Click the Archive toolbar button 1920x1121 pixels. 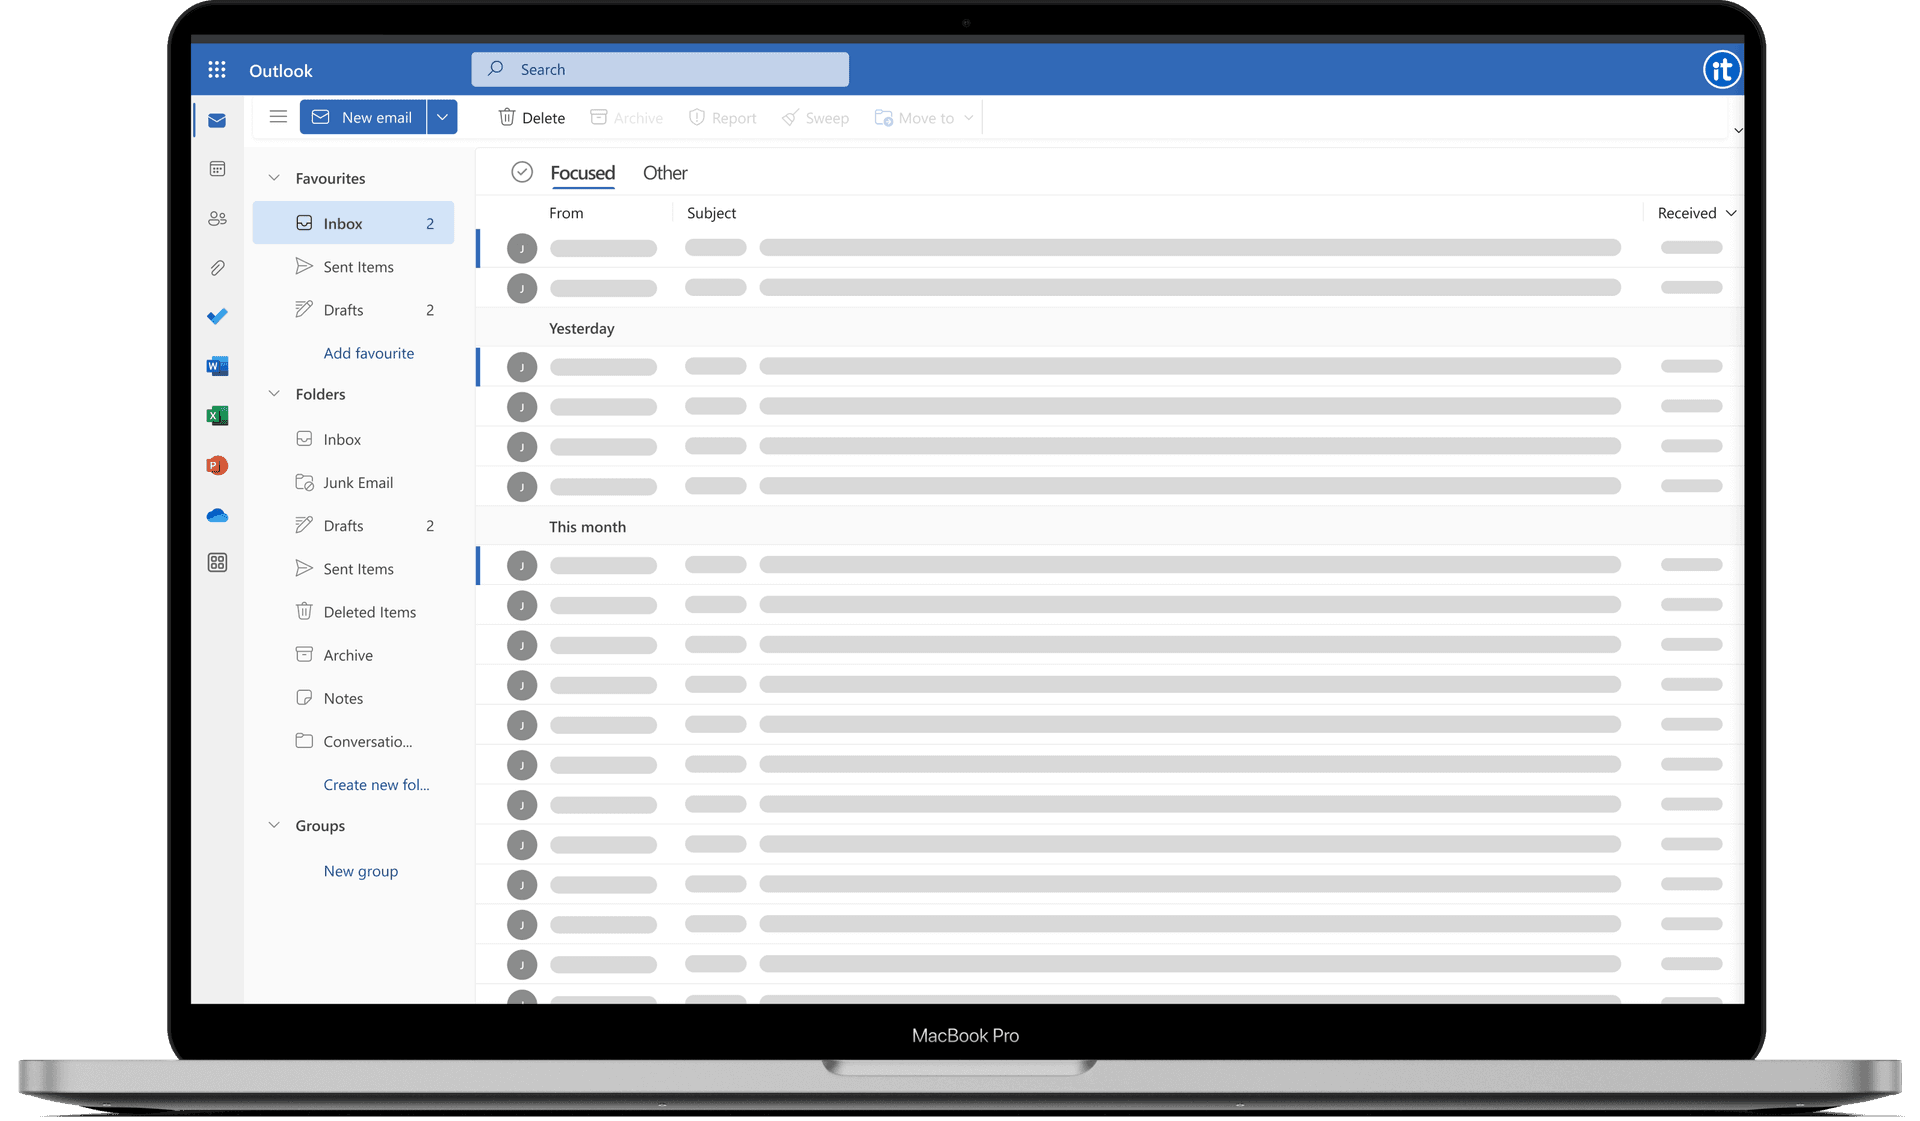click(627, 118)
